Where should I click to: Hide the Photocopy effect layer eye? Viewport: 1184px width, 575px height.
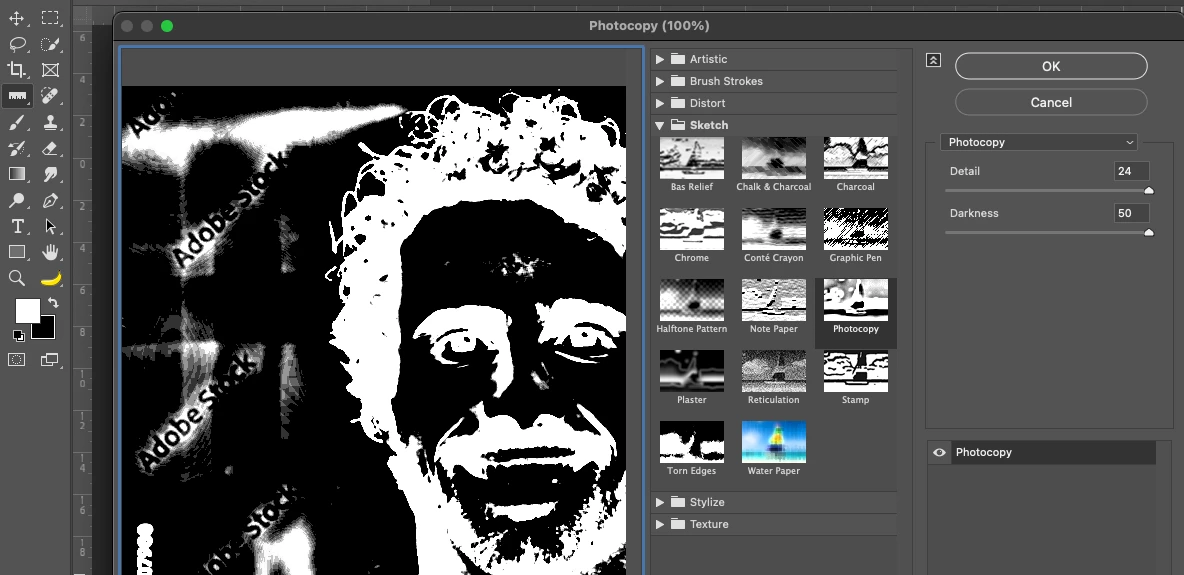939,452
